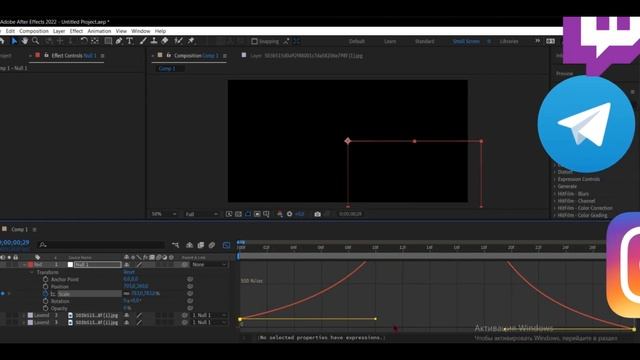Select the Puppet Pin tool
This screenshot has height=360, width=640.
tap(191, 41)
